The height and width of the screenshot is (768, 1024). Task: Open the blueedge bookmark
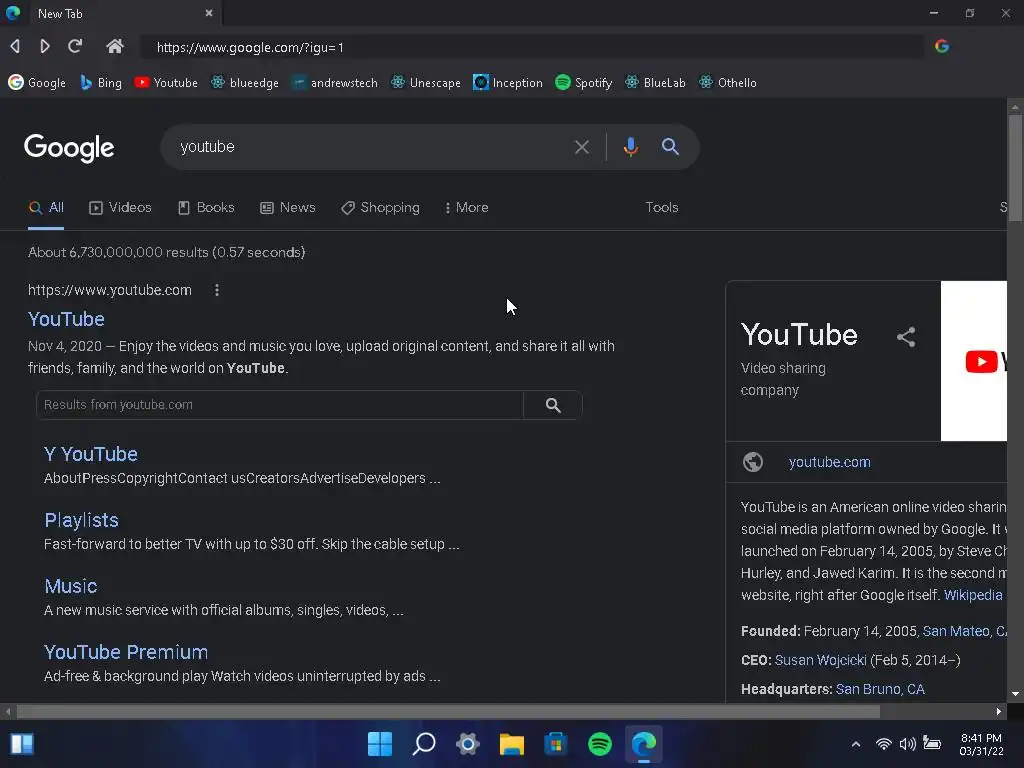pyautogui.click(x=245, y=83)
